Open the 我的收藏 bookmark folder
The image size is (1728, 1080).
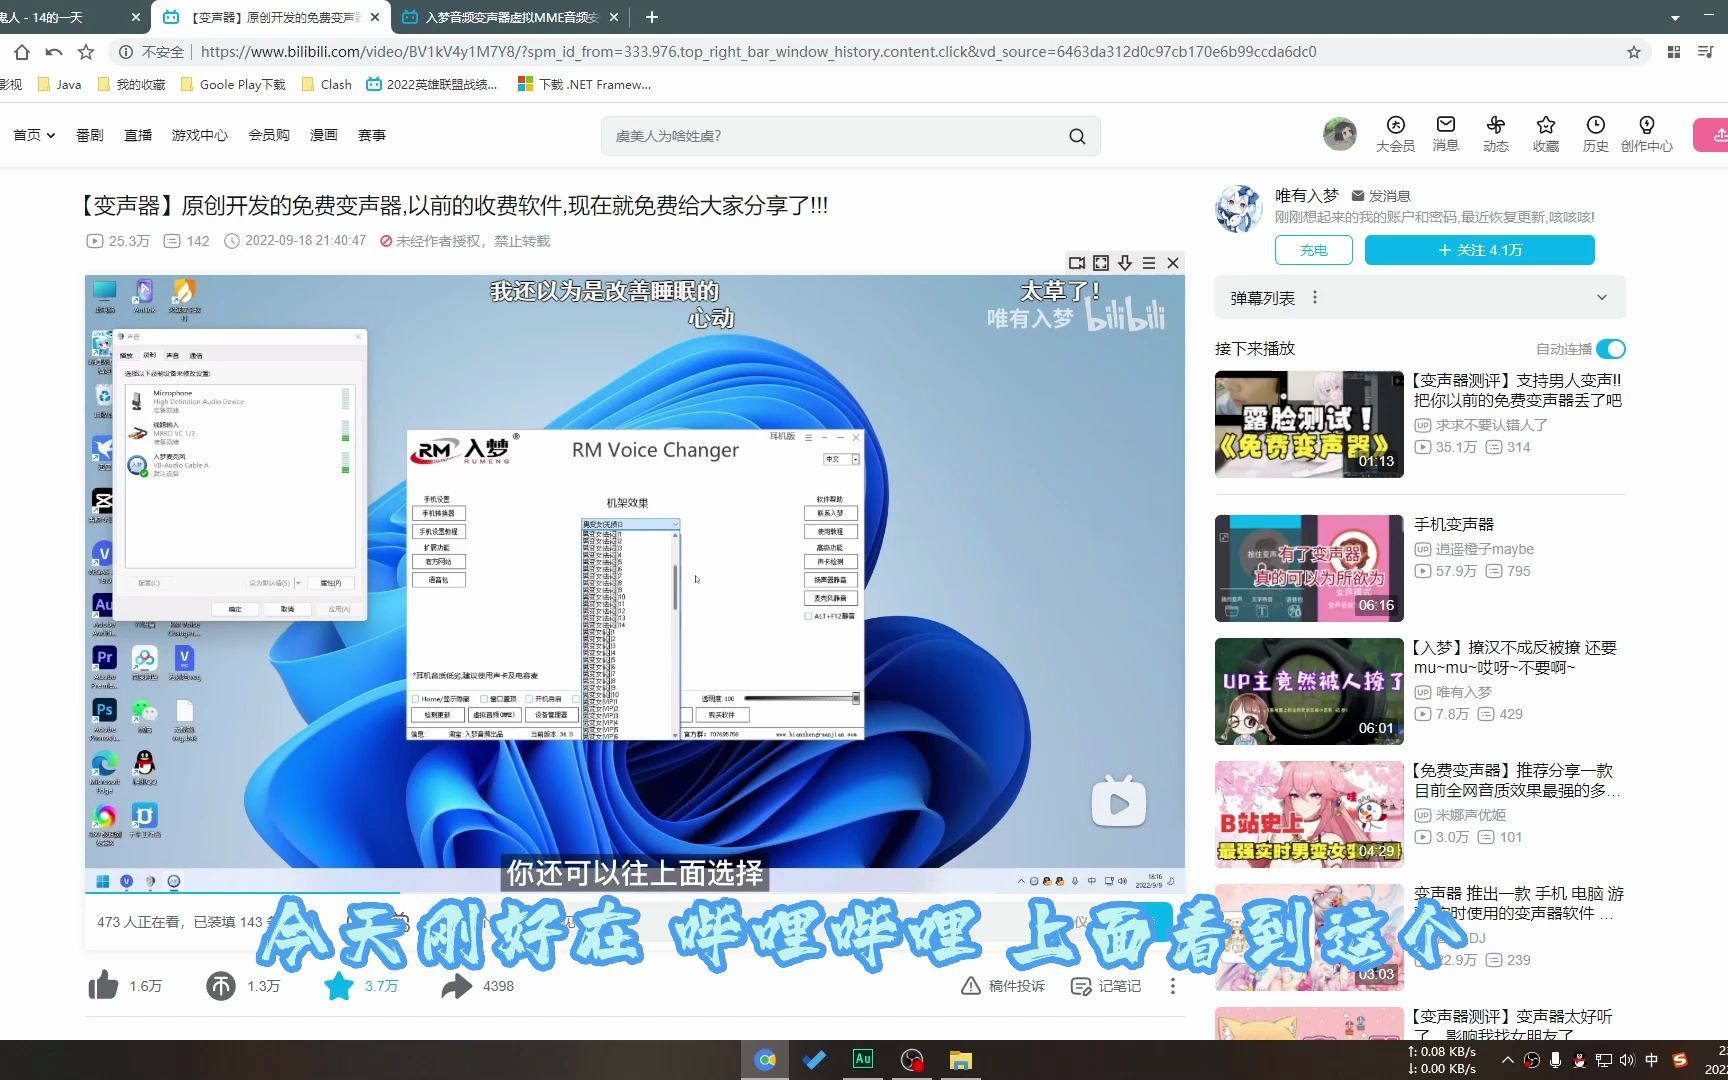click(x=131, y=85)
